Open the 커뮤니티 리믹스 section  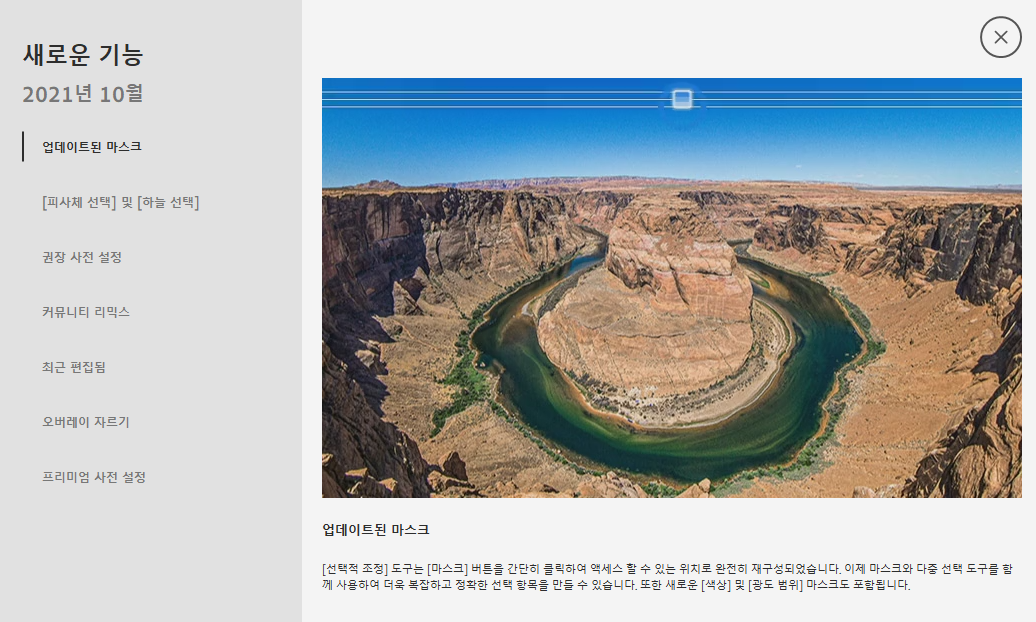click(x=86, y=312)
